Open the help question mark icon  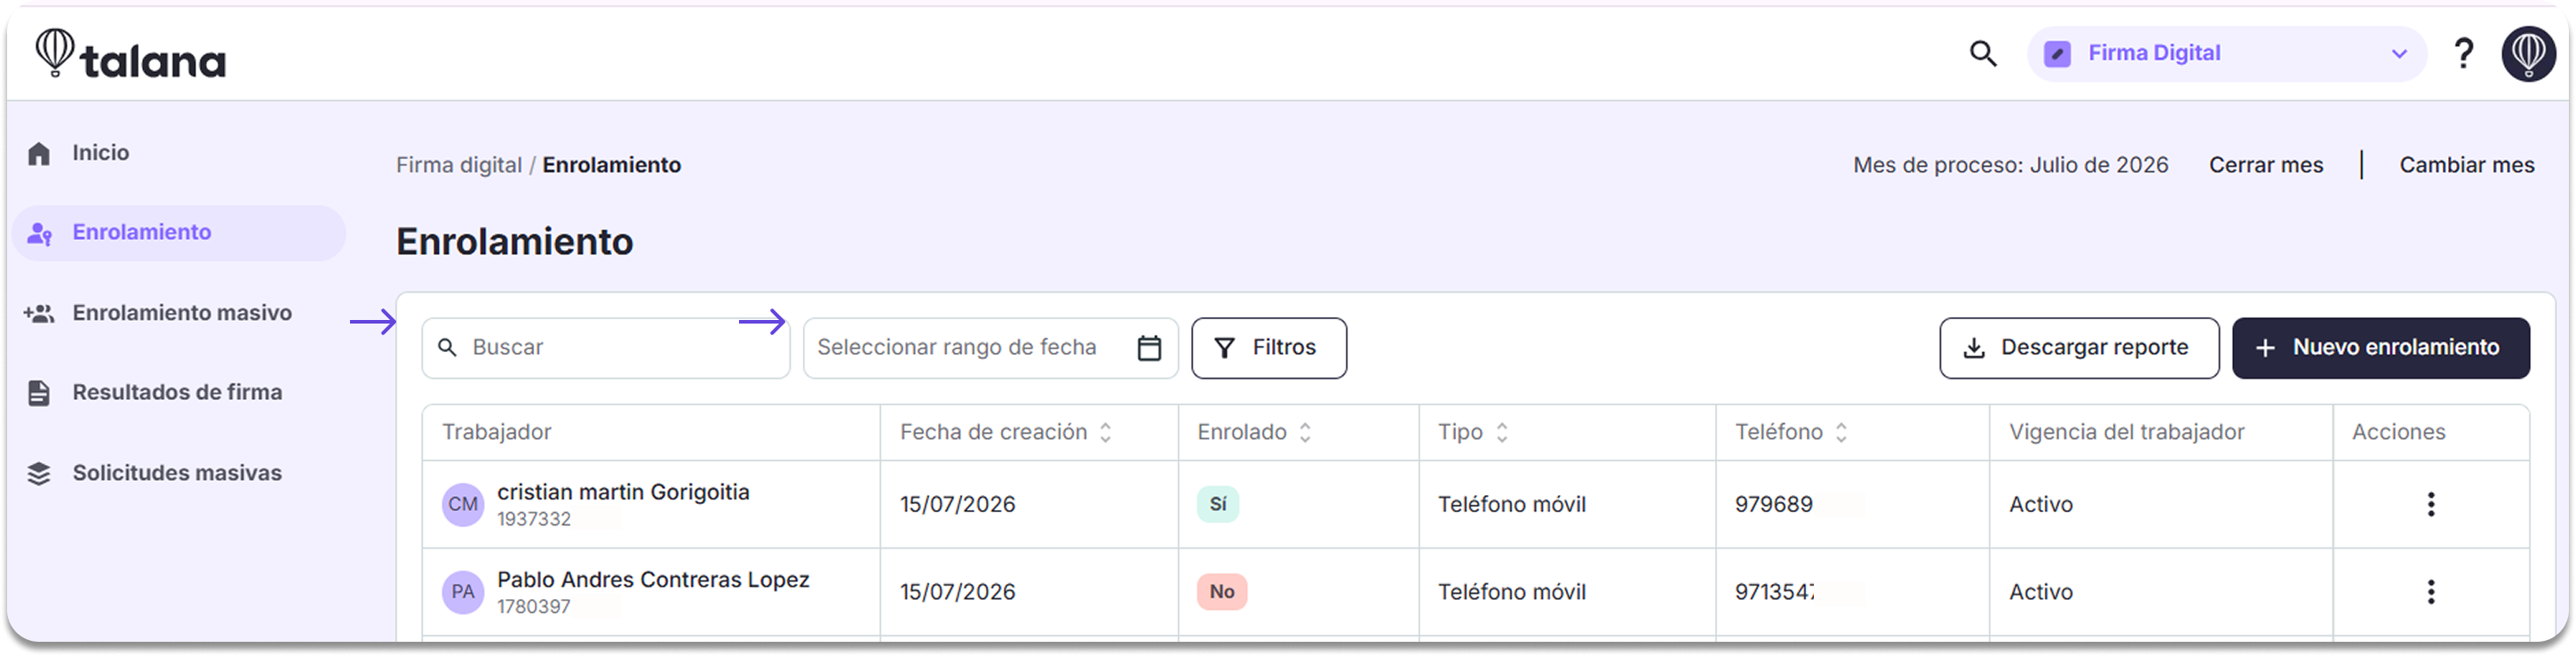tap(2463, 54)
